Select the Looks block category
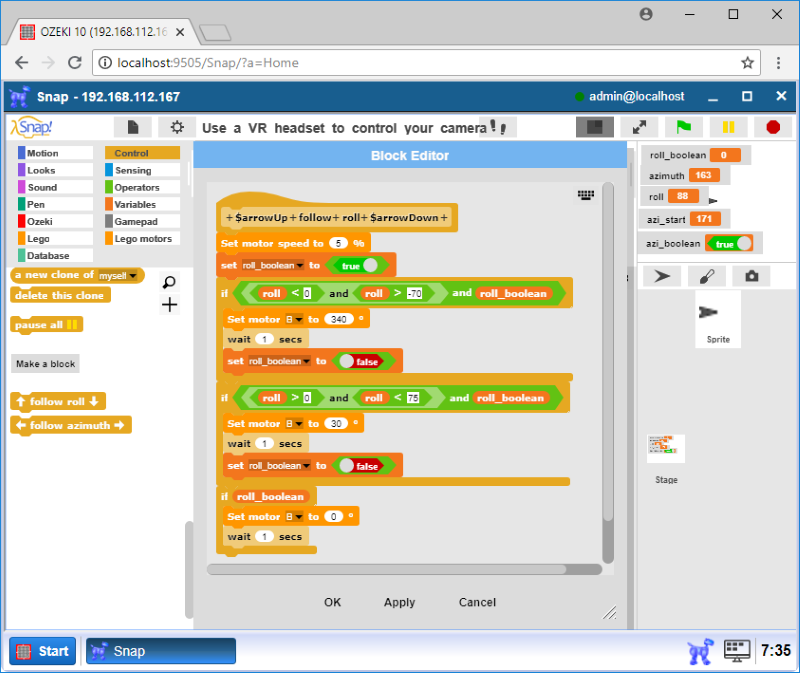Image resolution: width=800 pixels, height=673 pixels. click(x=55, y=170)
